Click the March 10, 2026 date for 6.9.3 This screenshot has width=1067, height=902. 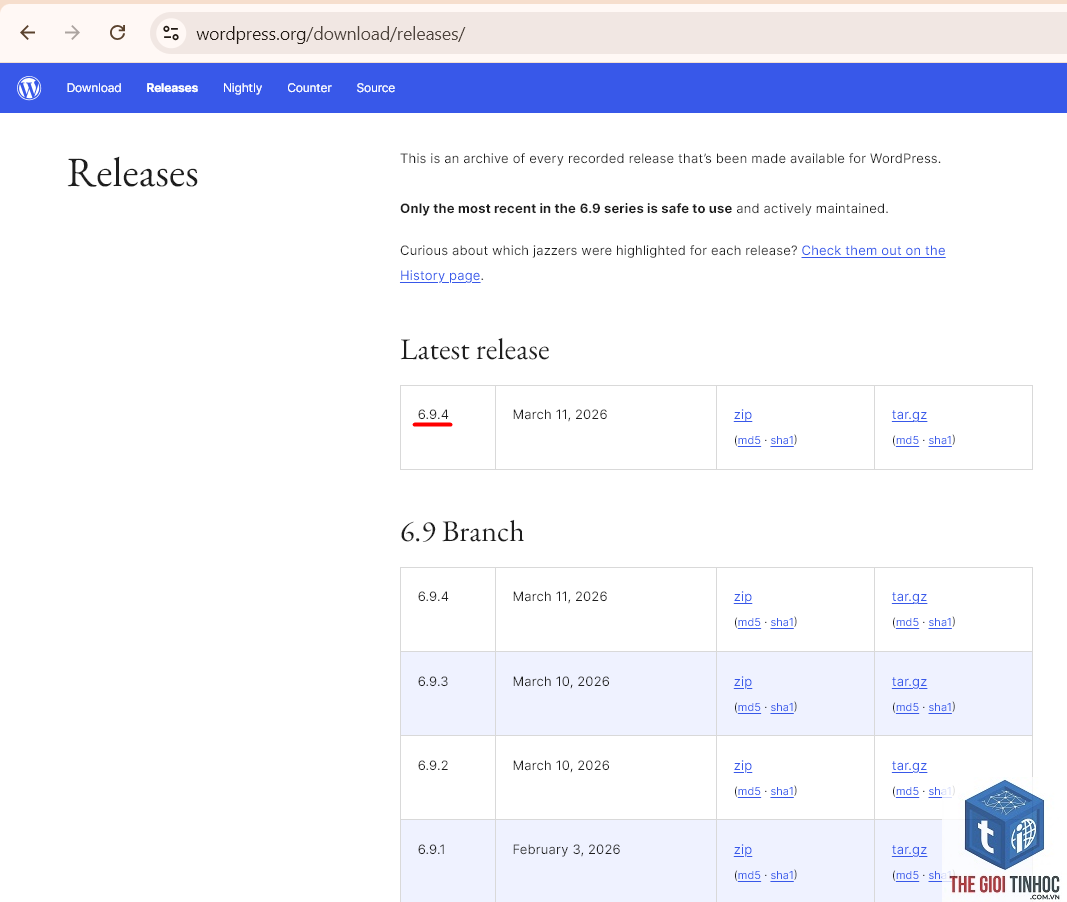561,682
